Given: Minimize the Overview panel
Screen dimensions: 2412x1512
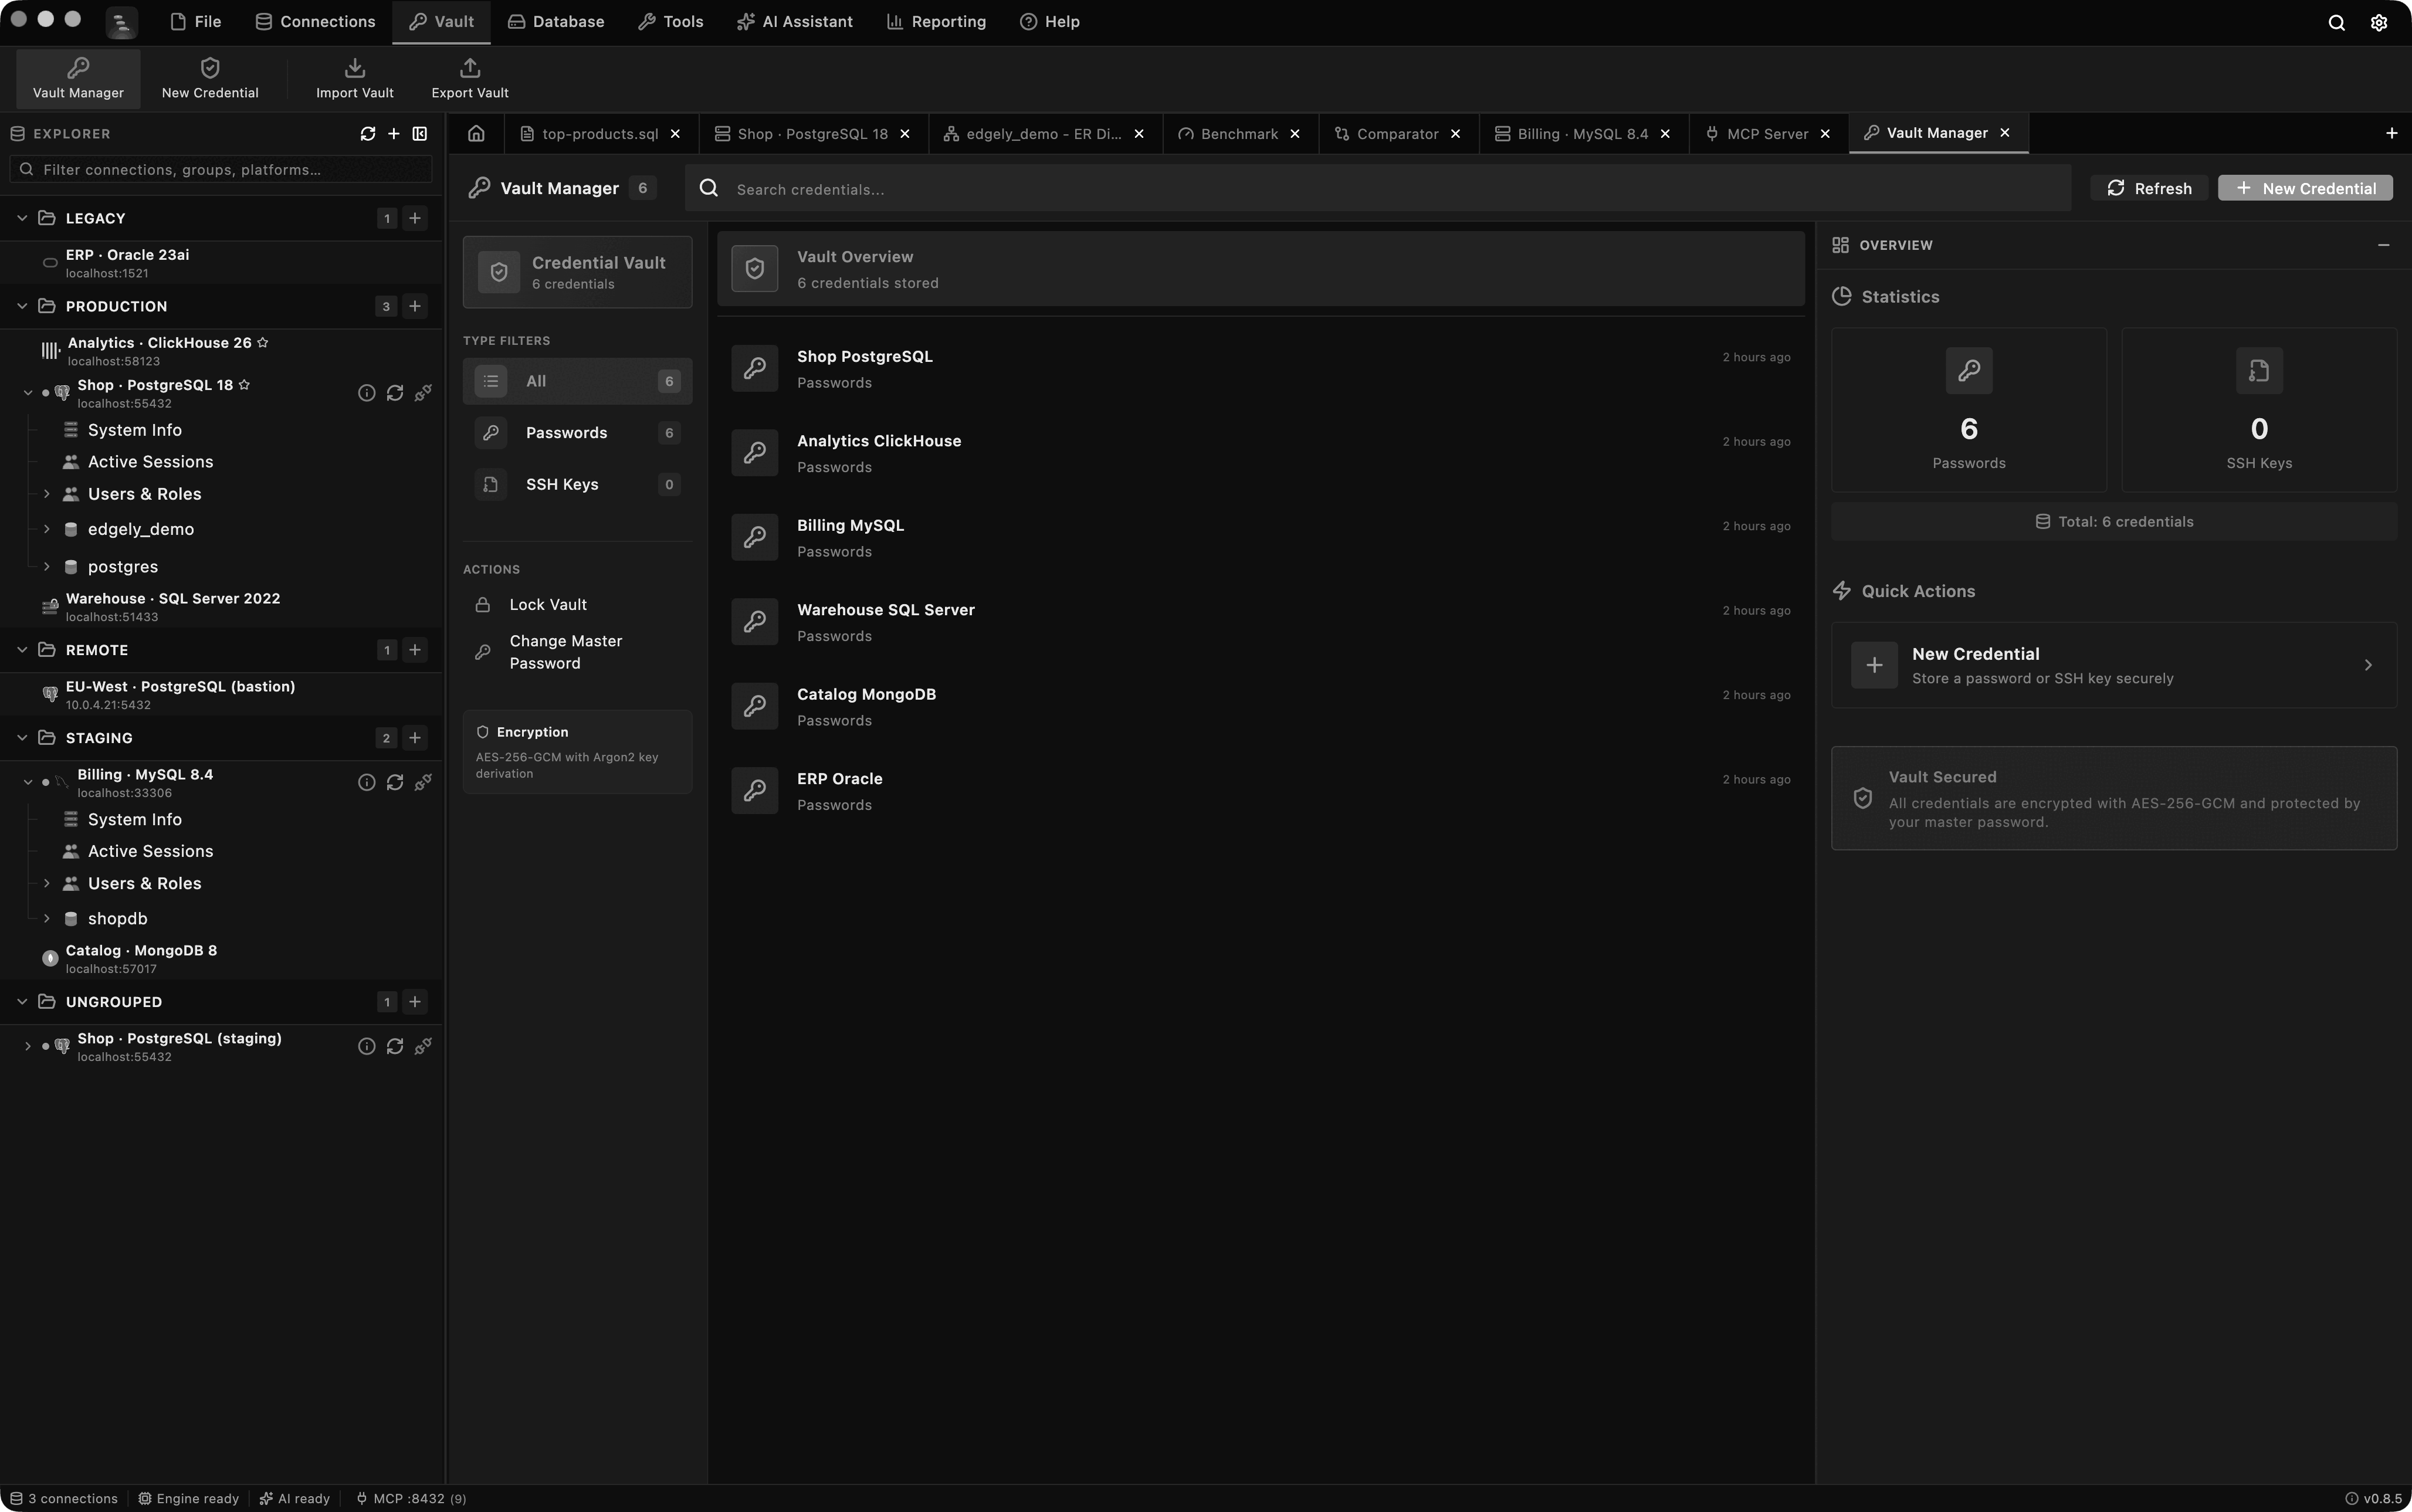Looking at the screenshot, I should point(2384,245).
